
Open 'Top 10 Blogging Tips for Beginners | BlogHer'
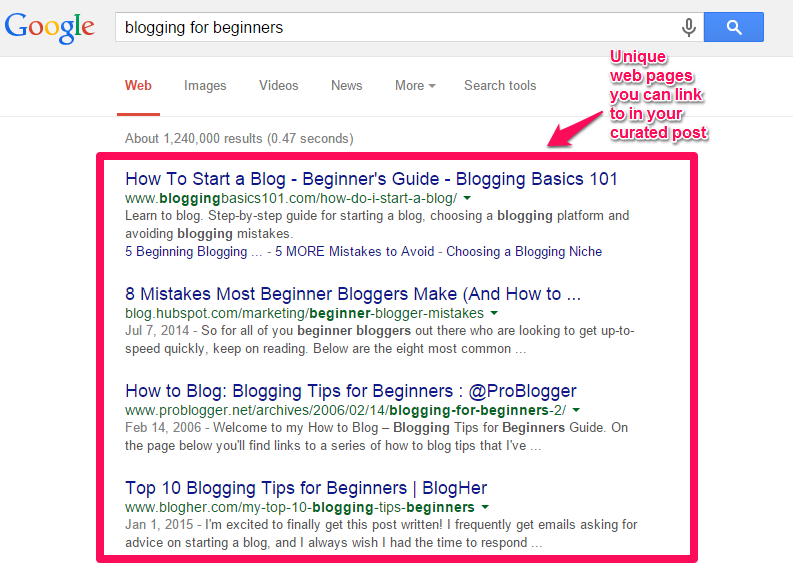(306, 488)
